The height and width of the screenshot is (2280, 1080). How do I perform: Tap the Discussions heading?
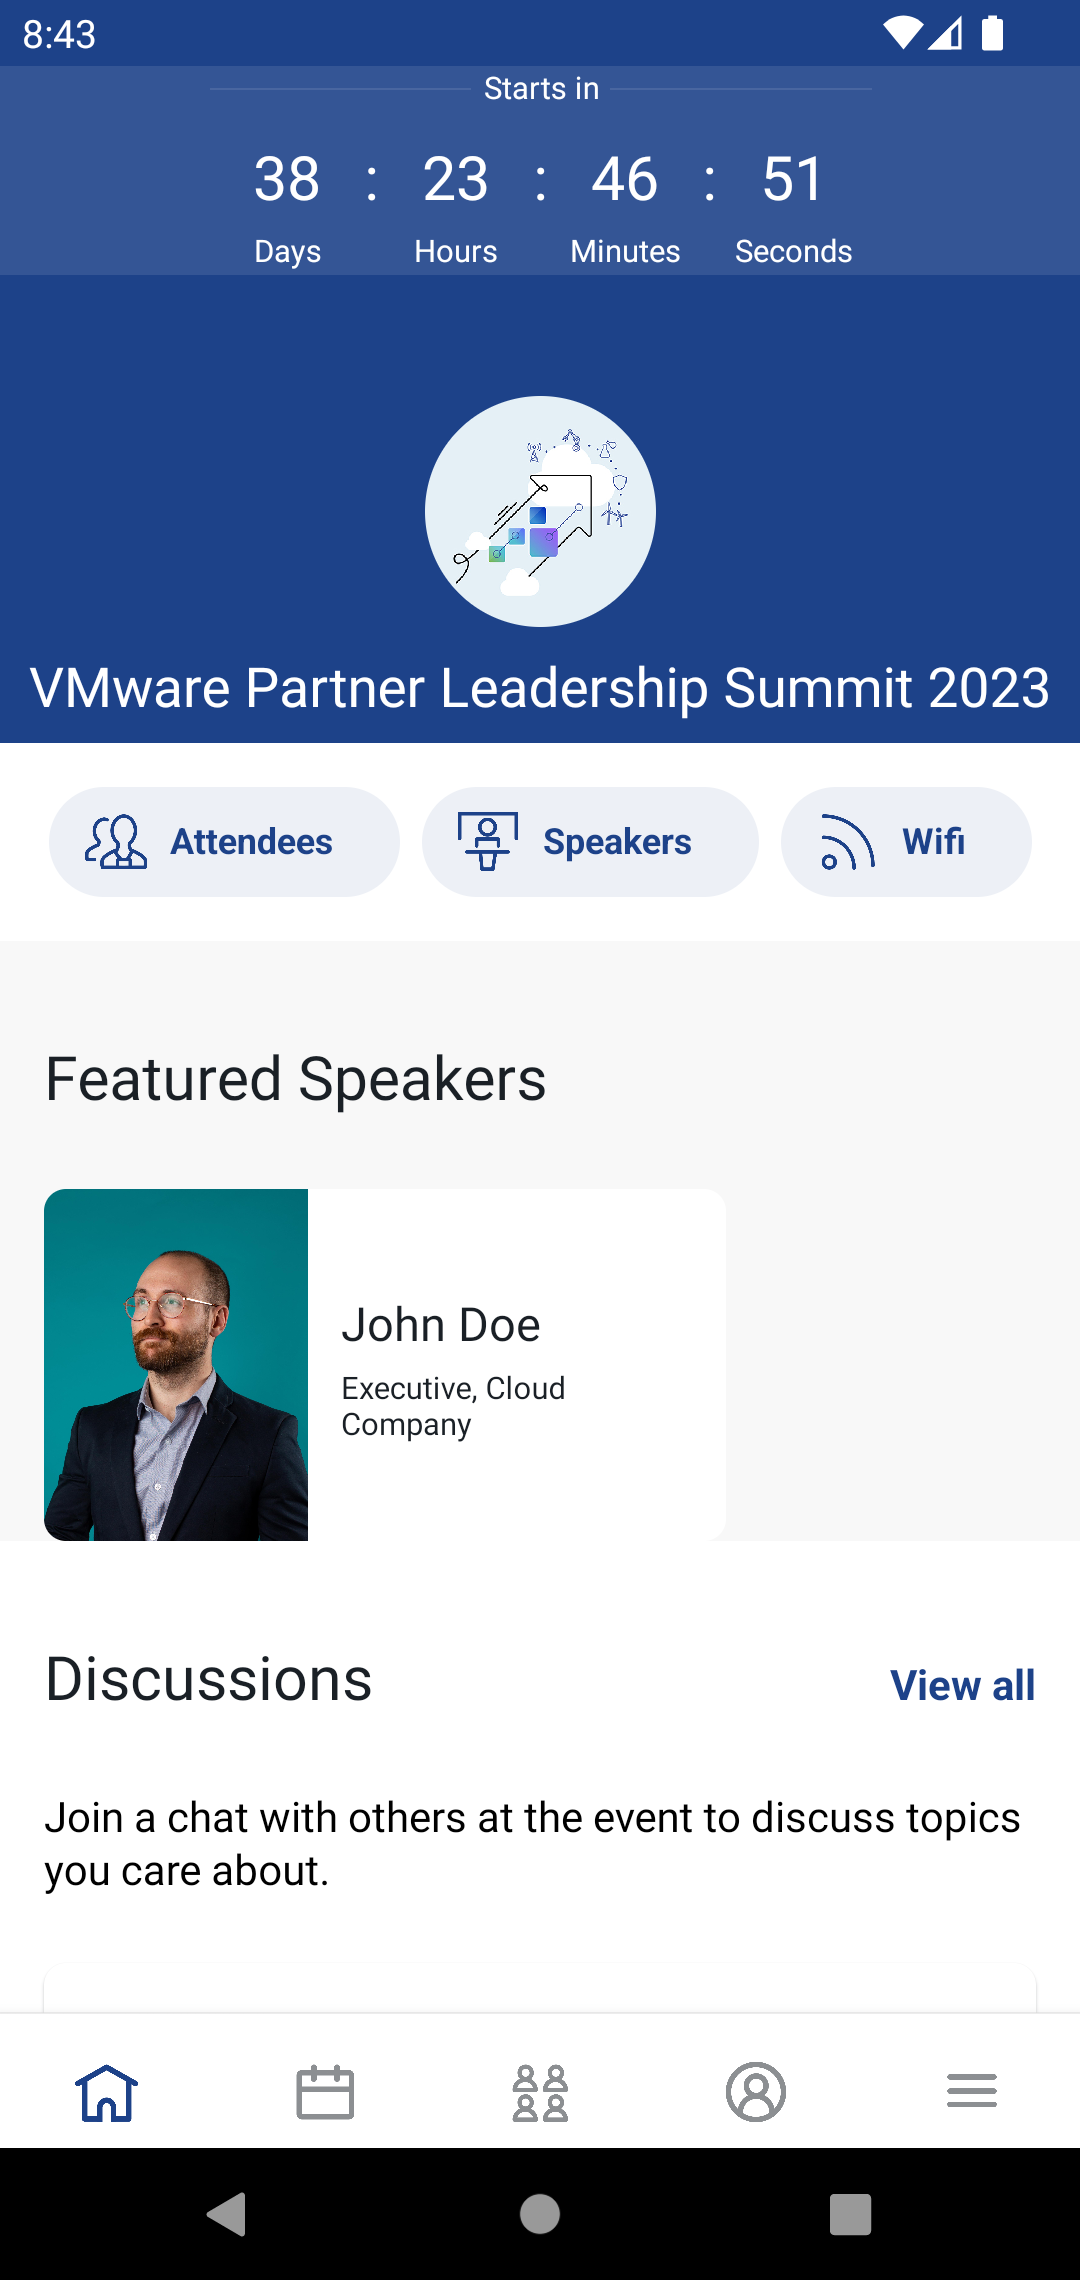pos(209,1680)
